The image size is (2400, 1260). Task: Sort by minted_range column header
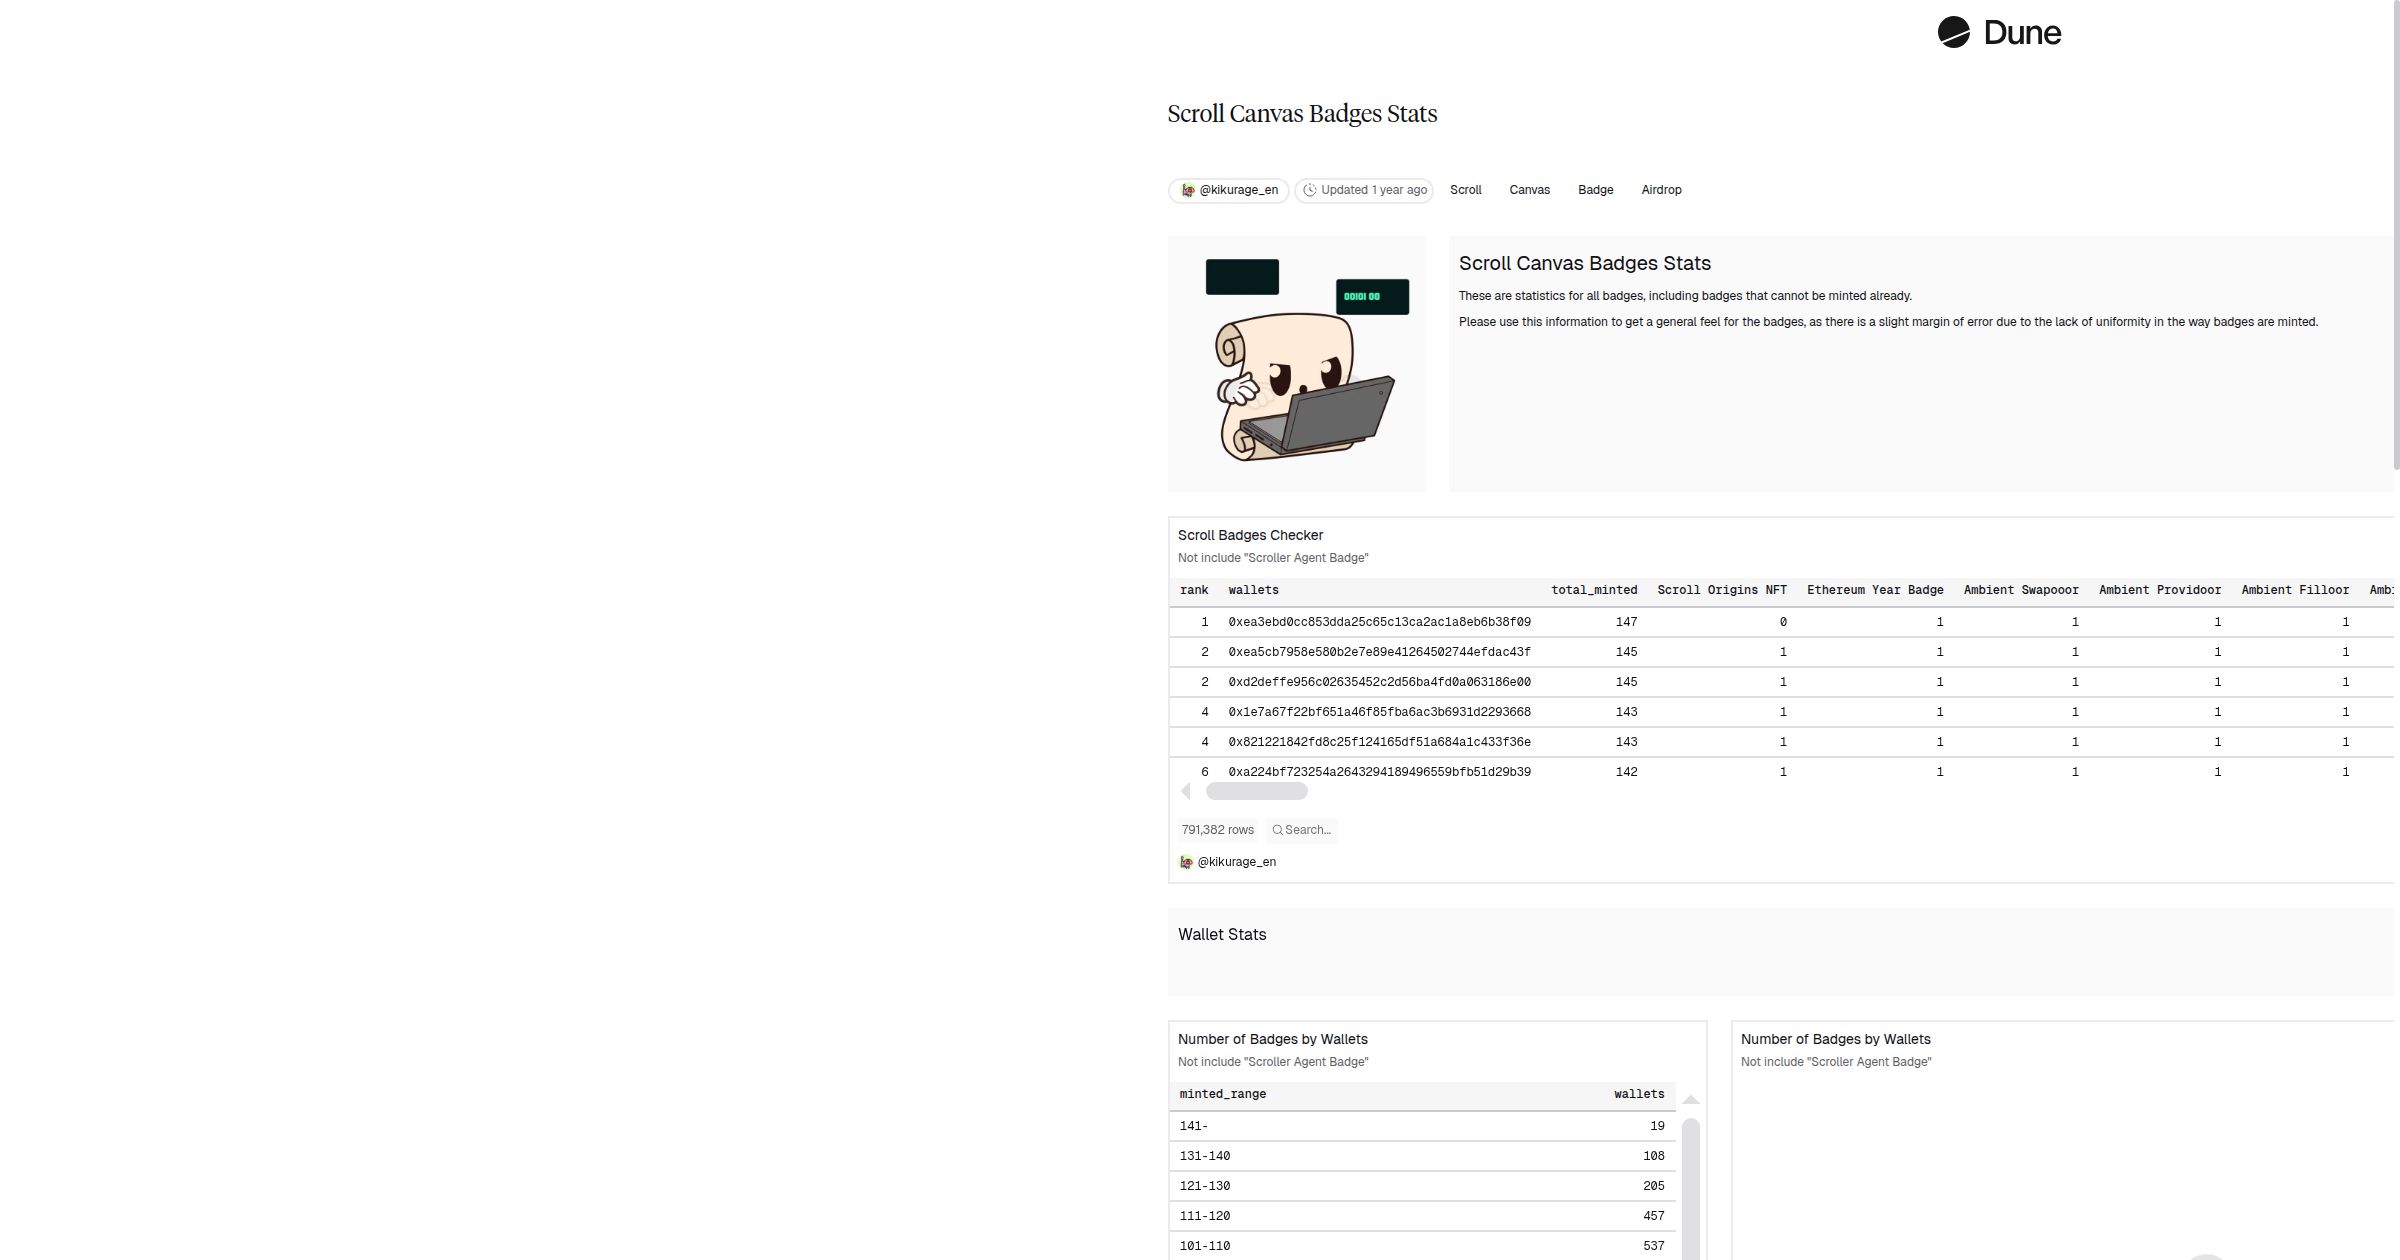(x=1222, y=1094)
